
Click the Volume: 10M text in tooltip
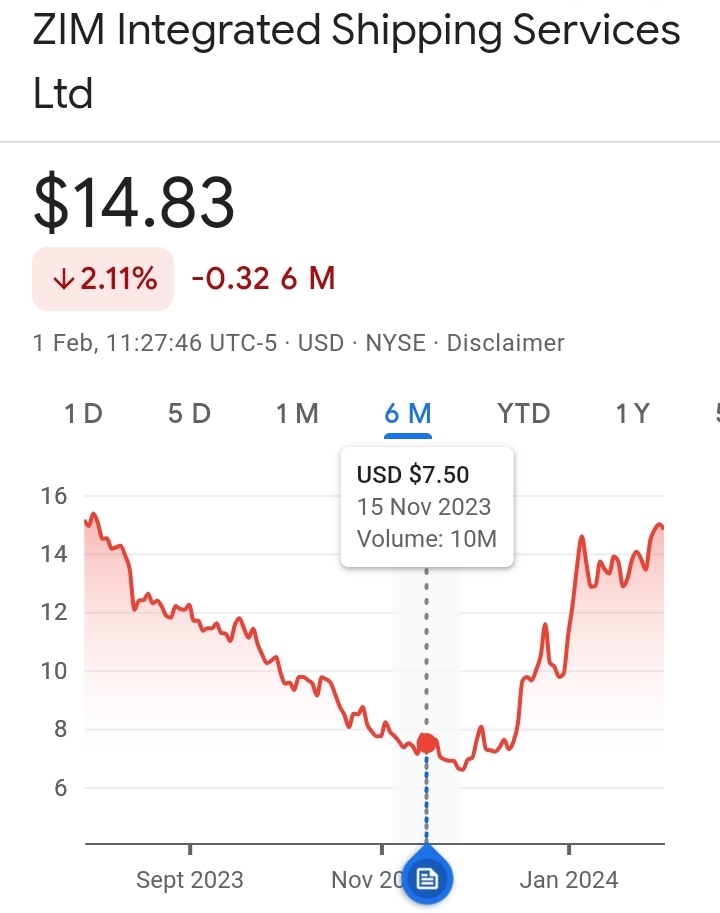[x=427, y=539]
